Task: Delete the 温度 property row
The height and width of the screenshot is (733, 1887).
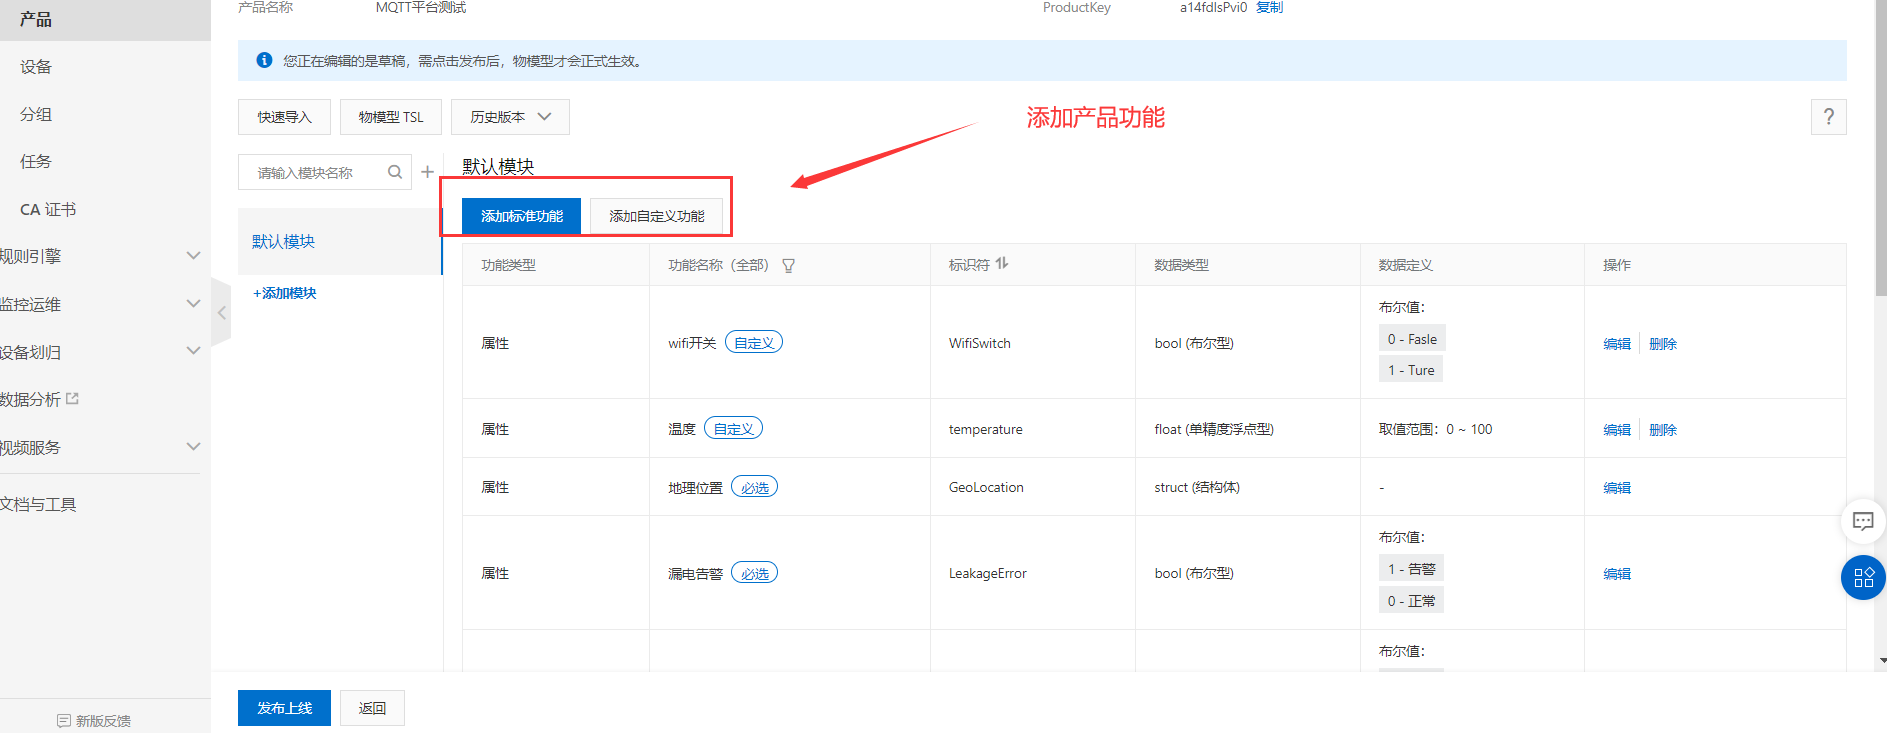Action: click(1663, 429)
